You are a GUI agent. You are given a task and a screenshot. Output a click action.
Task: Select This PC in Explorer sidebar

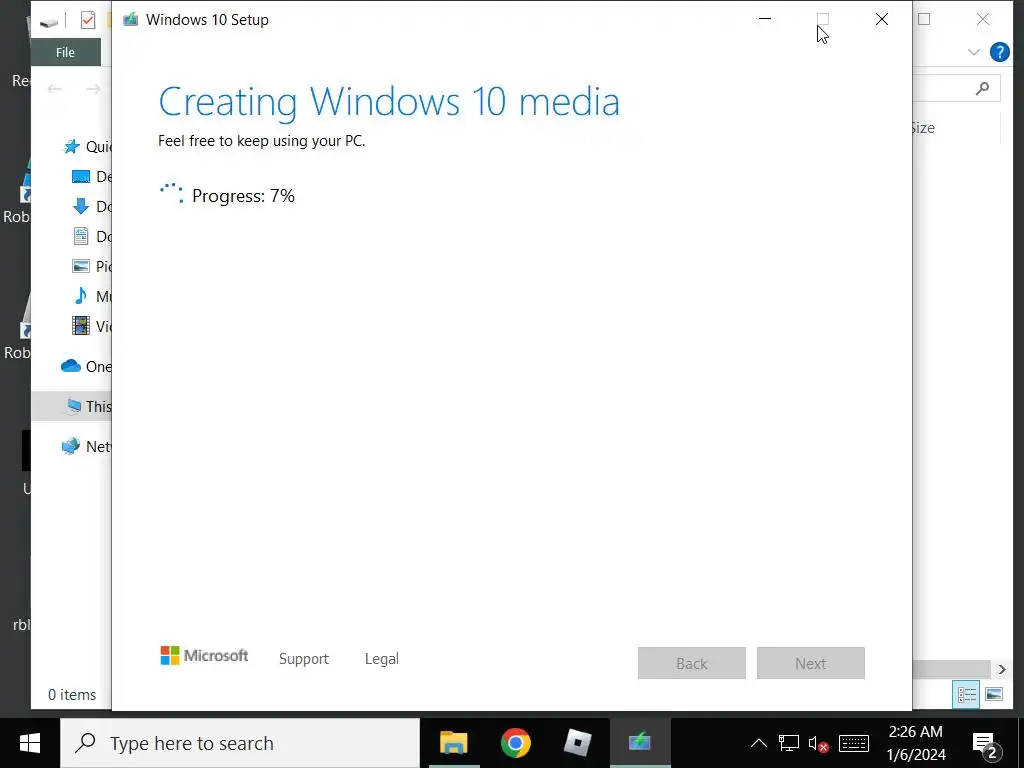coord(72,406)
